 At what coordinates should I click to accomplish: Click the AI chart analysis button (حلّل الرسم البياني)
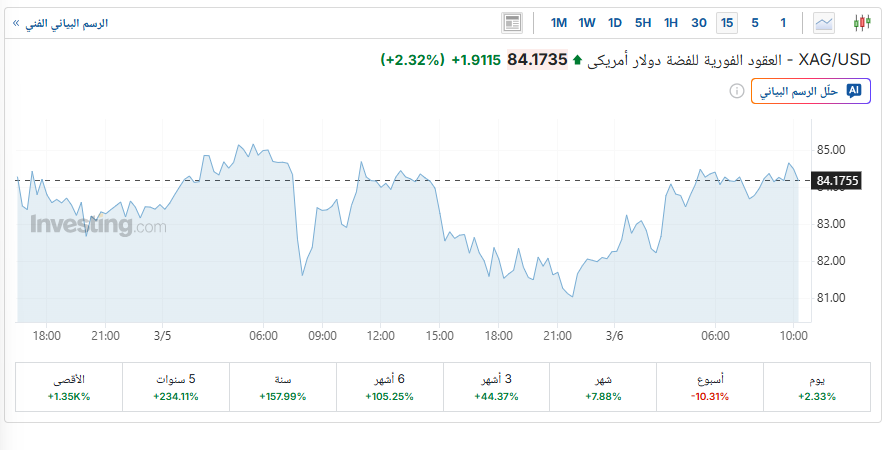(808, 91)
